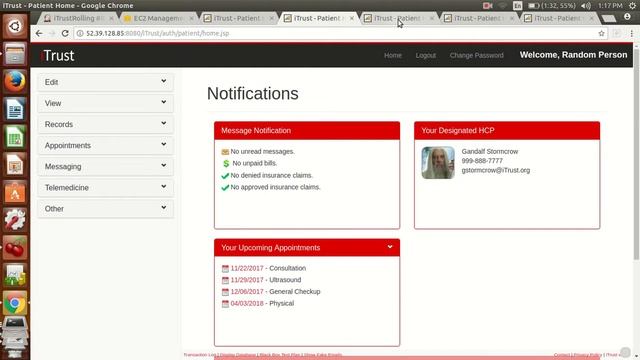Screen dimensions: 640x360
Task: Open LibreOffice Writer from the dock
Action: point(15,109)
